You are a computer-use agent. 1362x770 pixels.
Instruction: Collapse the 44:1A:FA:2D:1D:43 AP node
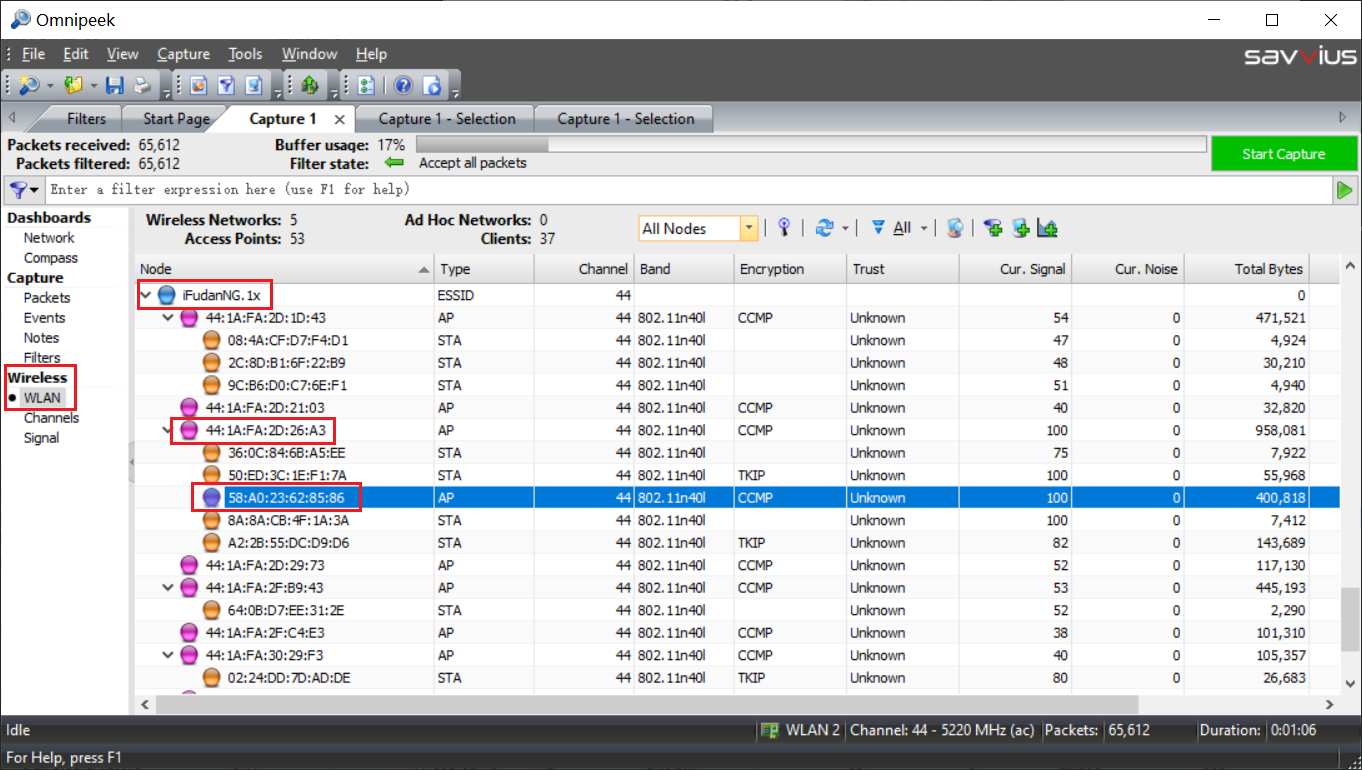point(168,318)
